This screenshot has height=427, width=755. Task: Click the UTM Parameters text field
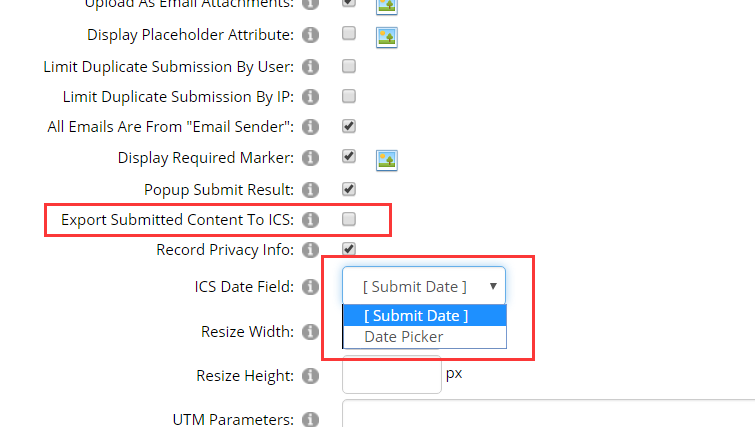548,413
